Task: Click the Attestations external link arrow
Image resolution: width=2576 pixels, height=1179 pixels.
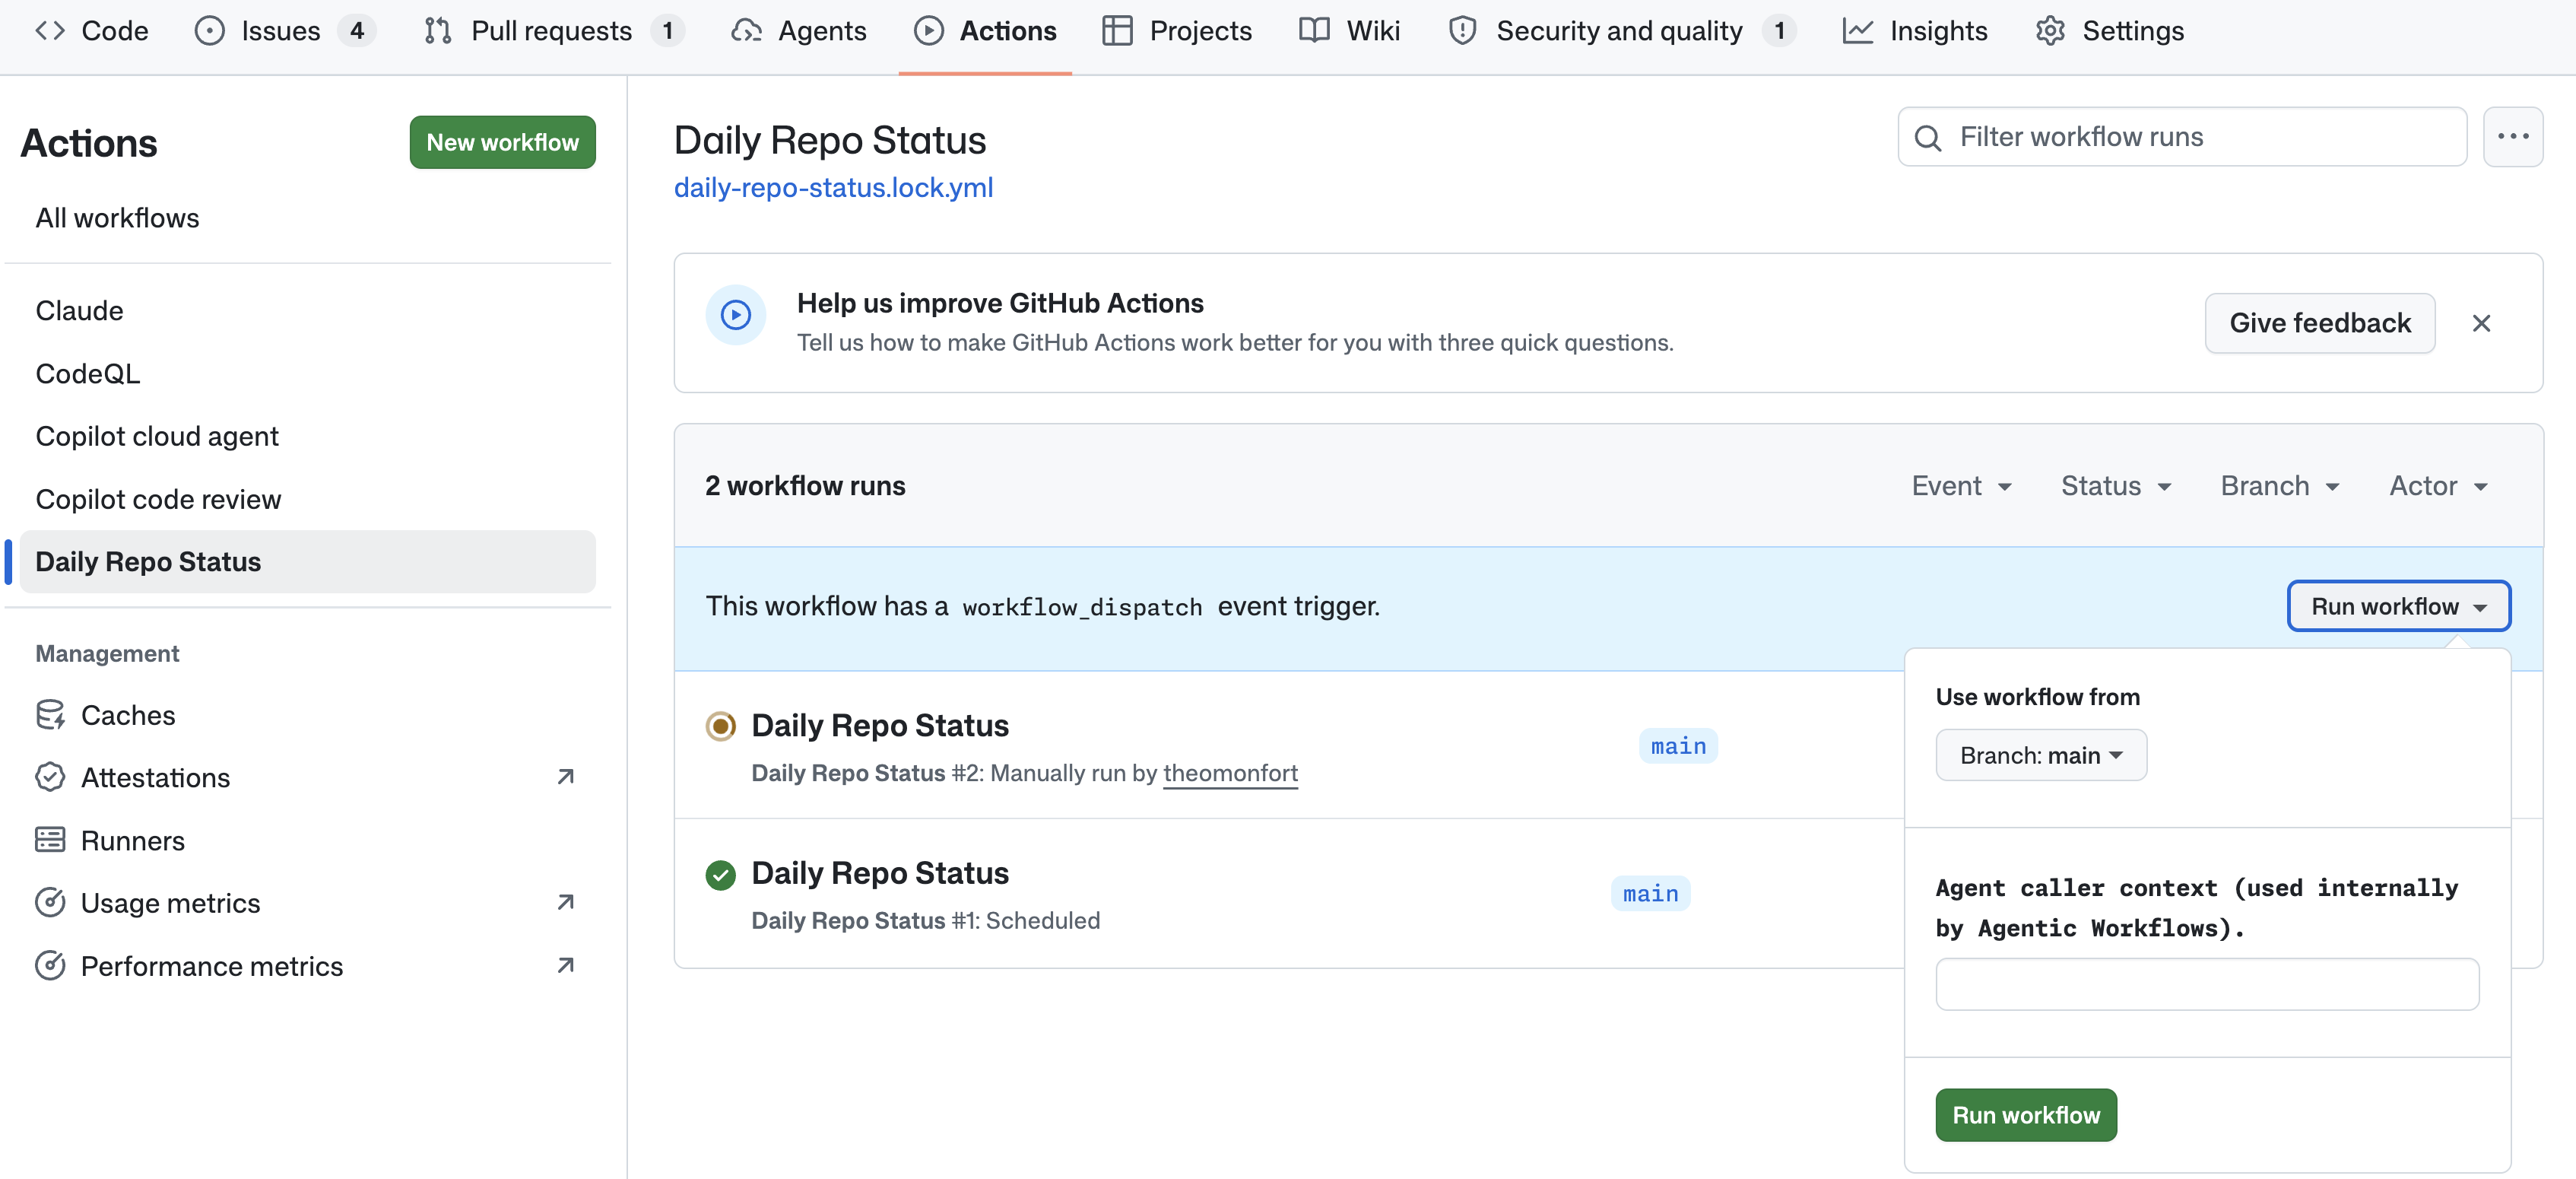Action: [566, 777]
